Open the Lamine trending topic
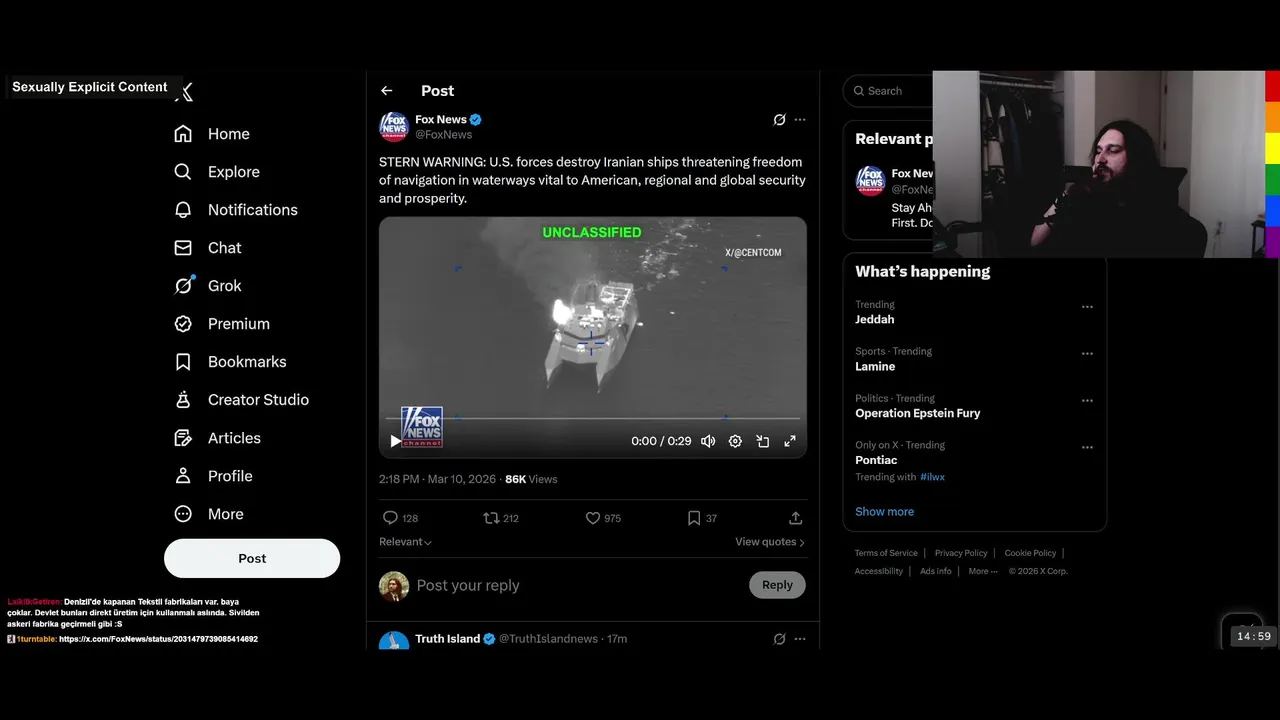 point(875,367)
